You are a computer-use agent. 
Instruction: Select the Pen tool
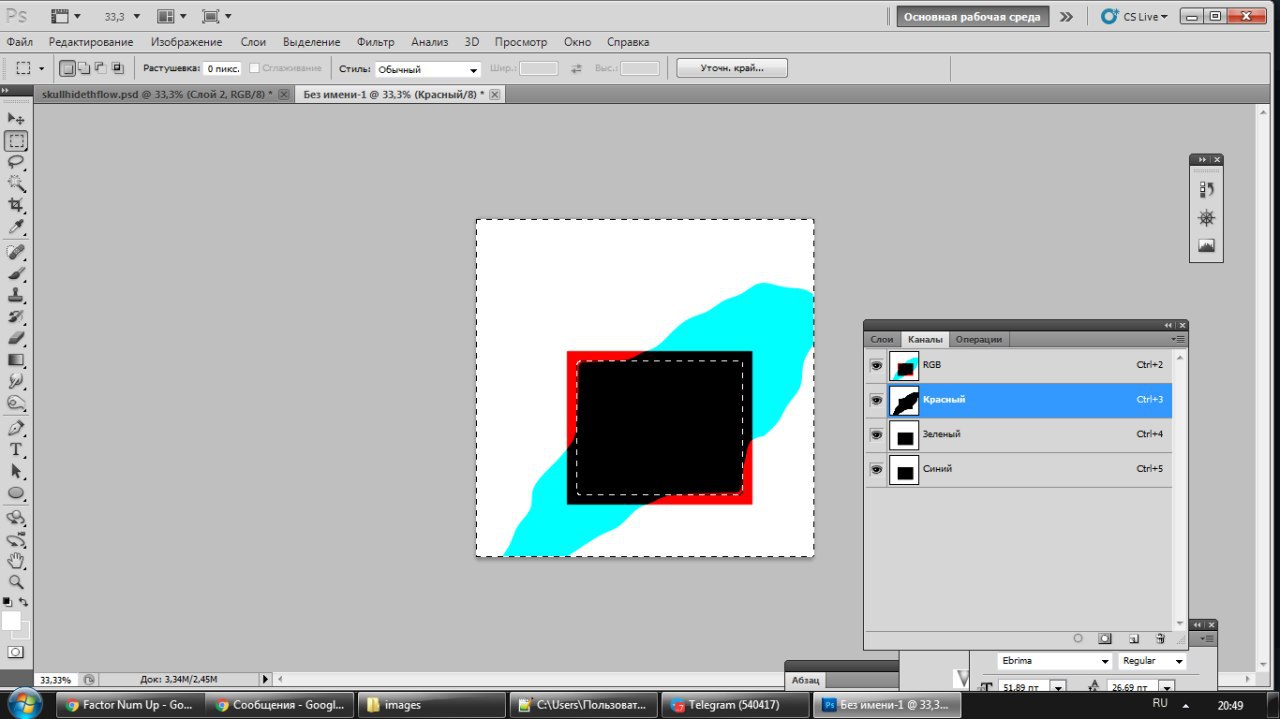[x=16, y=428]
